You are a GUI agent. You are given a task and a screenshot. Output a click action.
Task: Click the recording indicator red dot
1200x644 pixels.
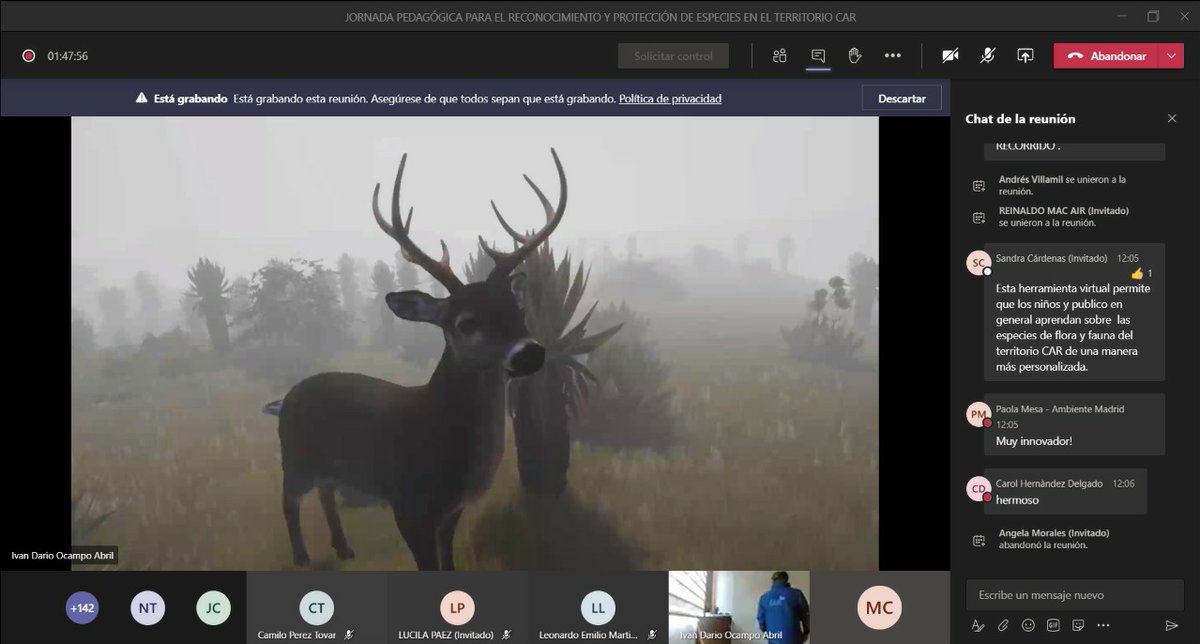click(29, 56)
